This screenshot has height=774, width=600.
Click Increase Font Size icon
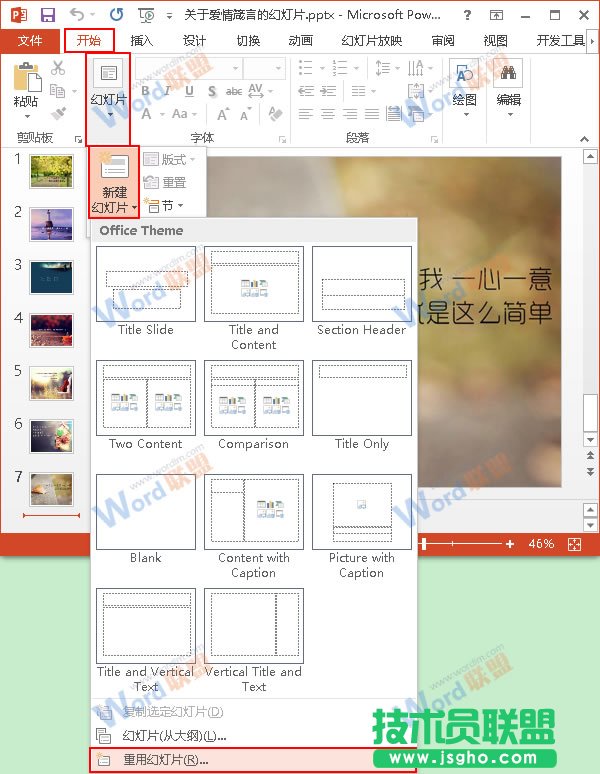(x=223, y=115)
